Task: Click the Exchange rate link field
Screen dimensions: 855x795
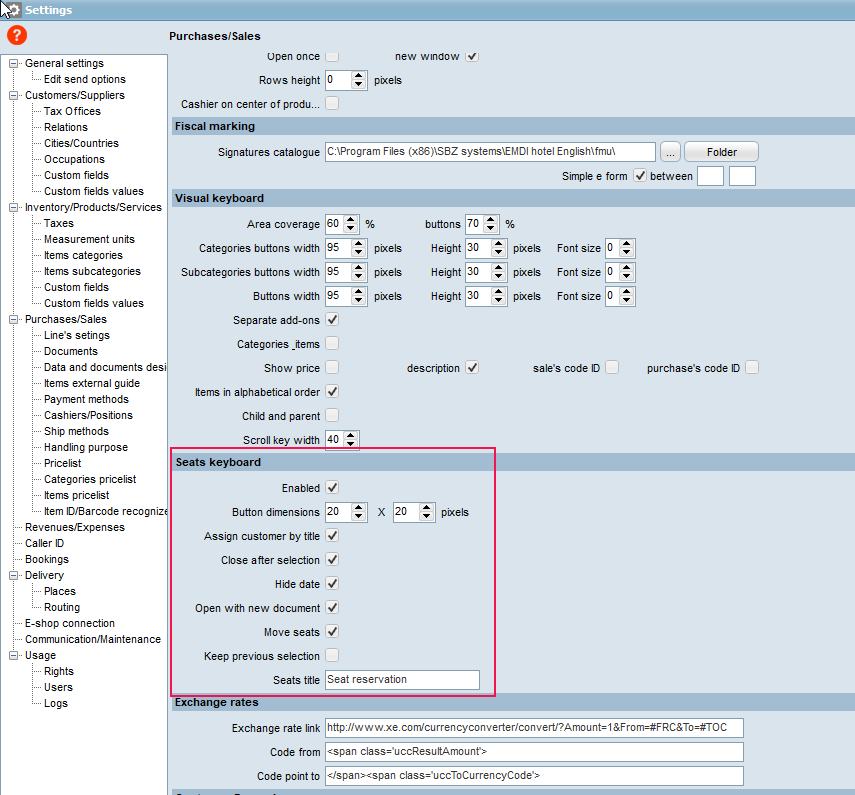Action: point(534,728)
